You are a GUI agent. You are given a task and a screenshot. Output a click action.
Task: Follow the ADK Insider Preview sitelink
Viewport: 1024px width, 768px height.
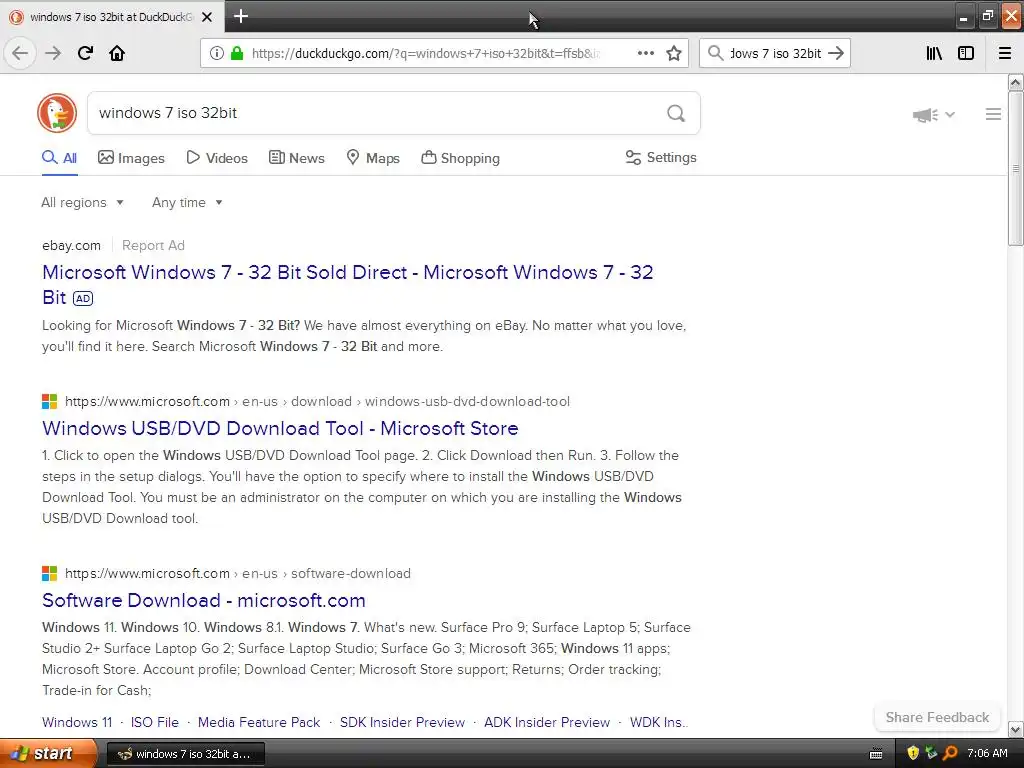(x=547, y=722)
